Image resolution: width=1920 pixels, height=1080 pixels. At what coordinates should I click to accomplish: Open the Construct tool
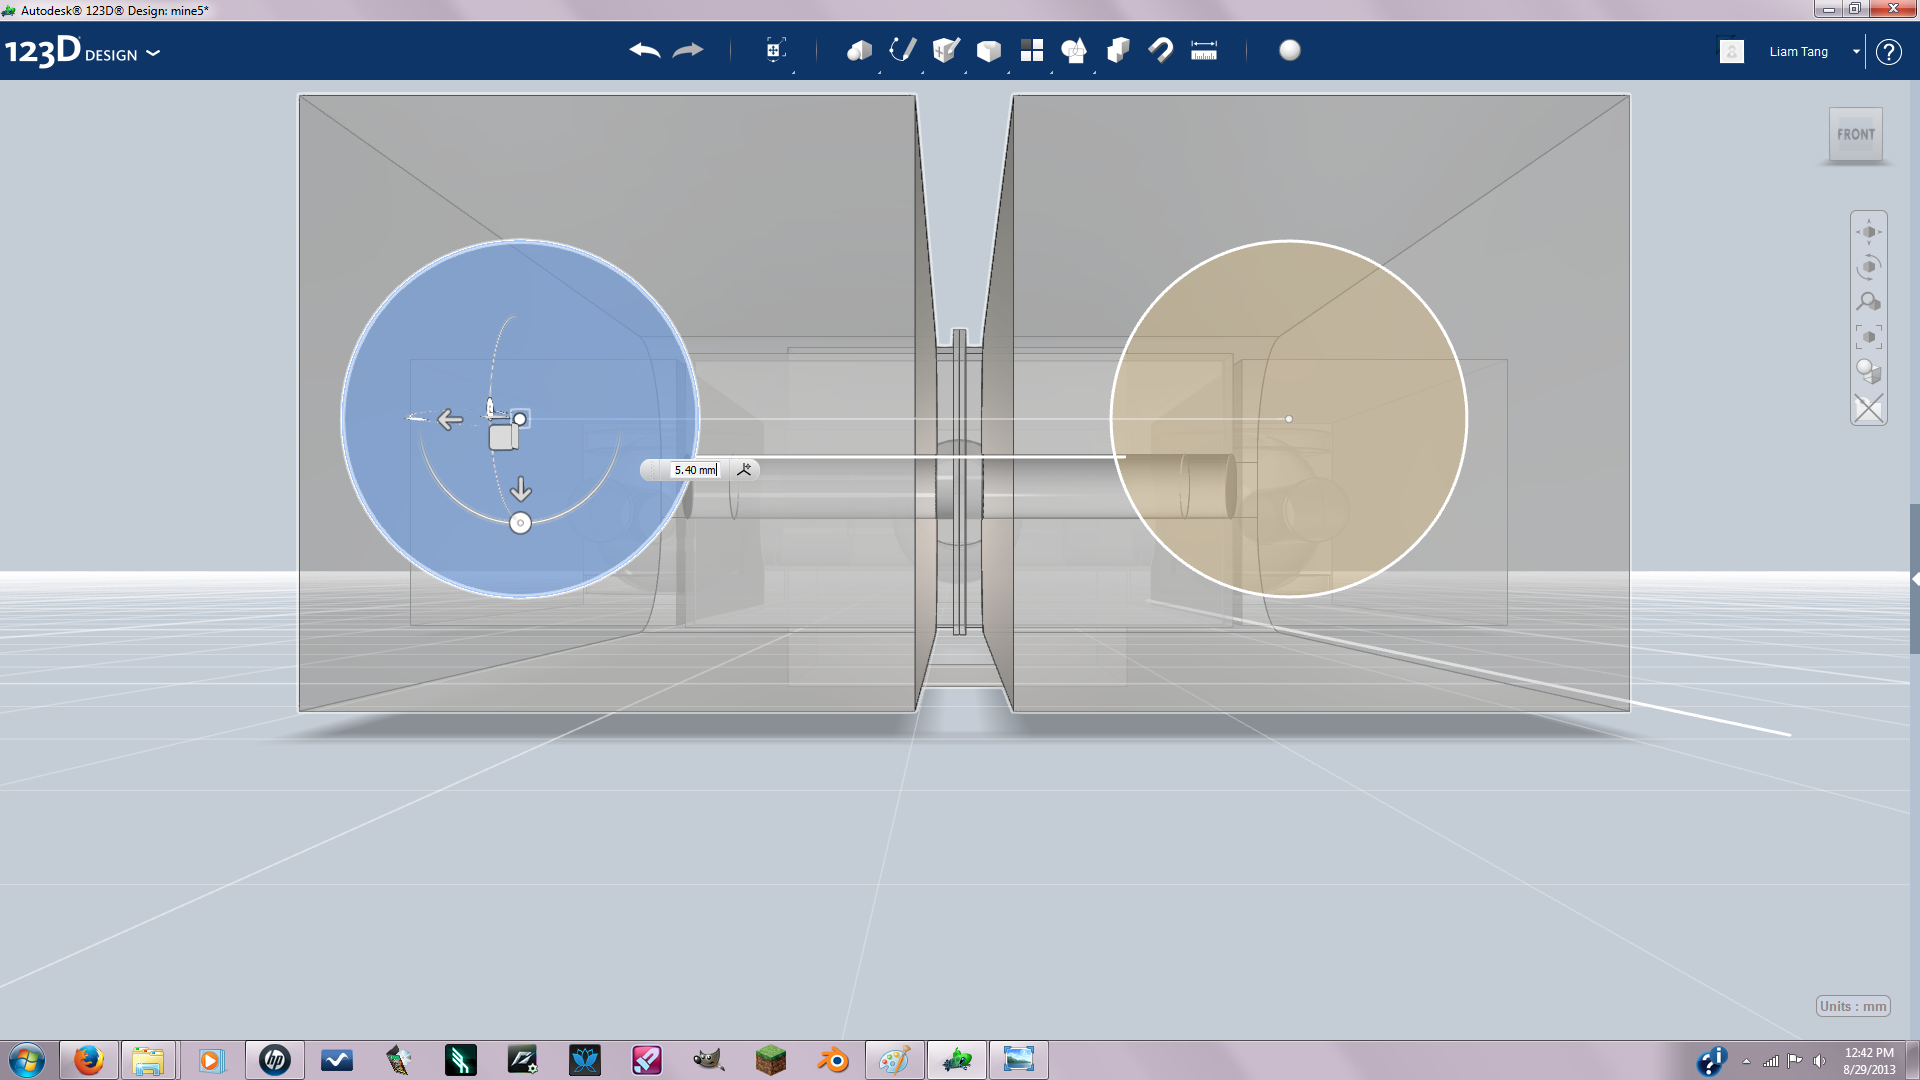click(945, 50)
